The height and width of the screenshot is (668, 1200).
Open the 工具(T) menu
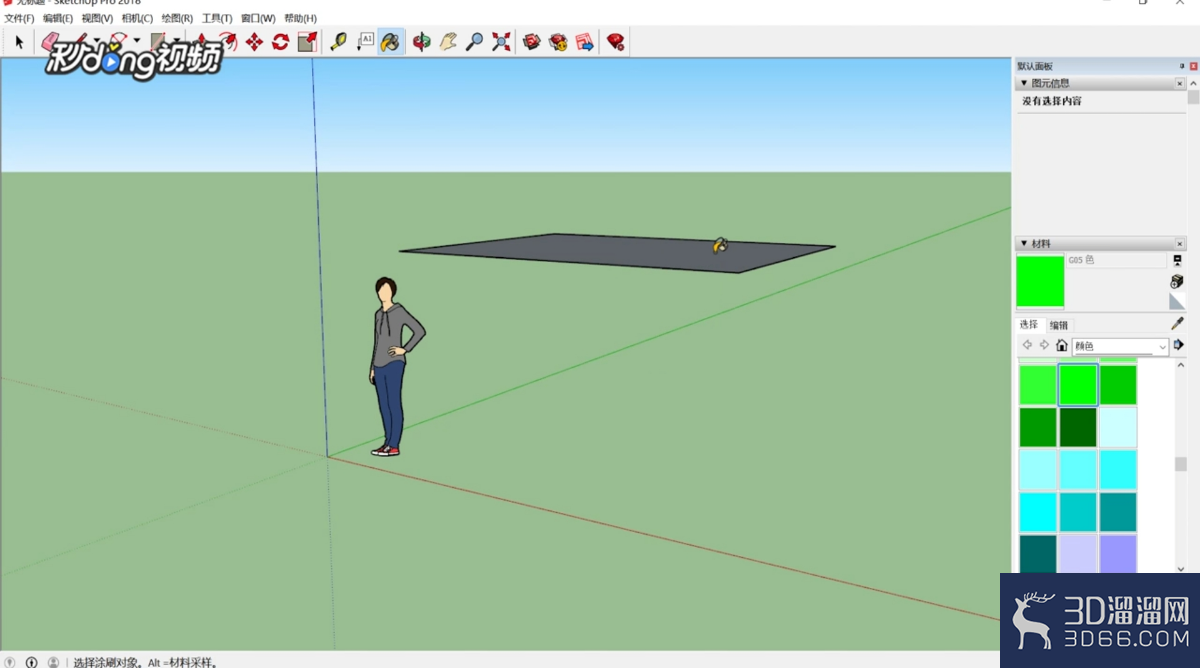[217, 18]
